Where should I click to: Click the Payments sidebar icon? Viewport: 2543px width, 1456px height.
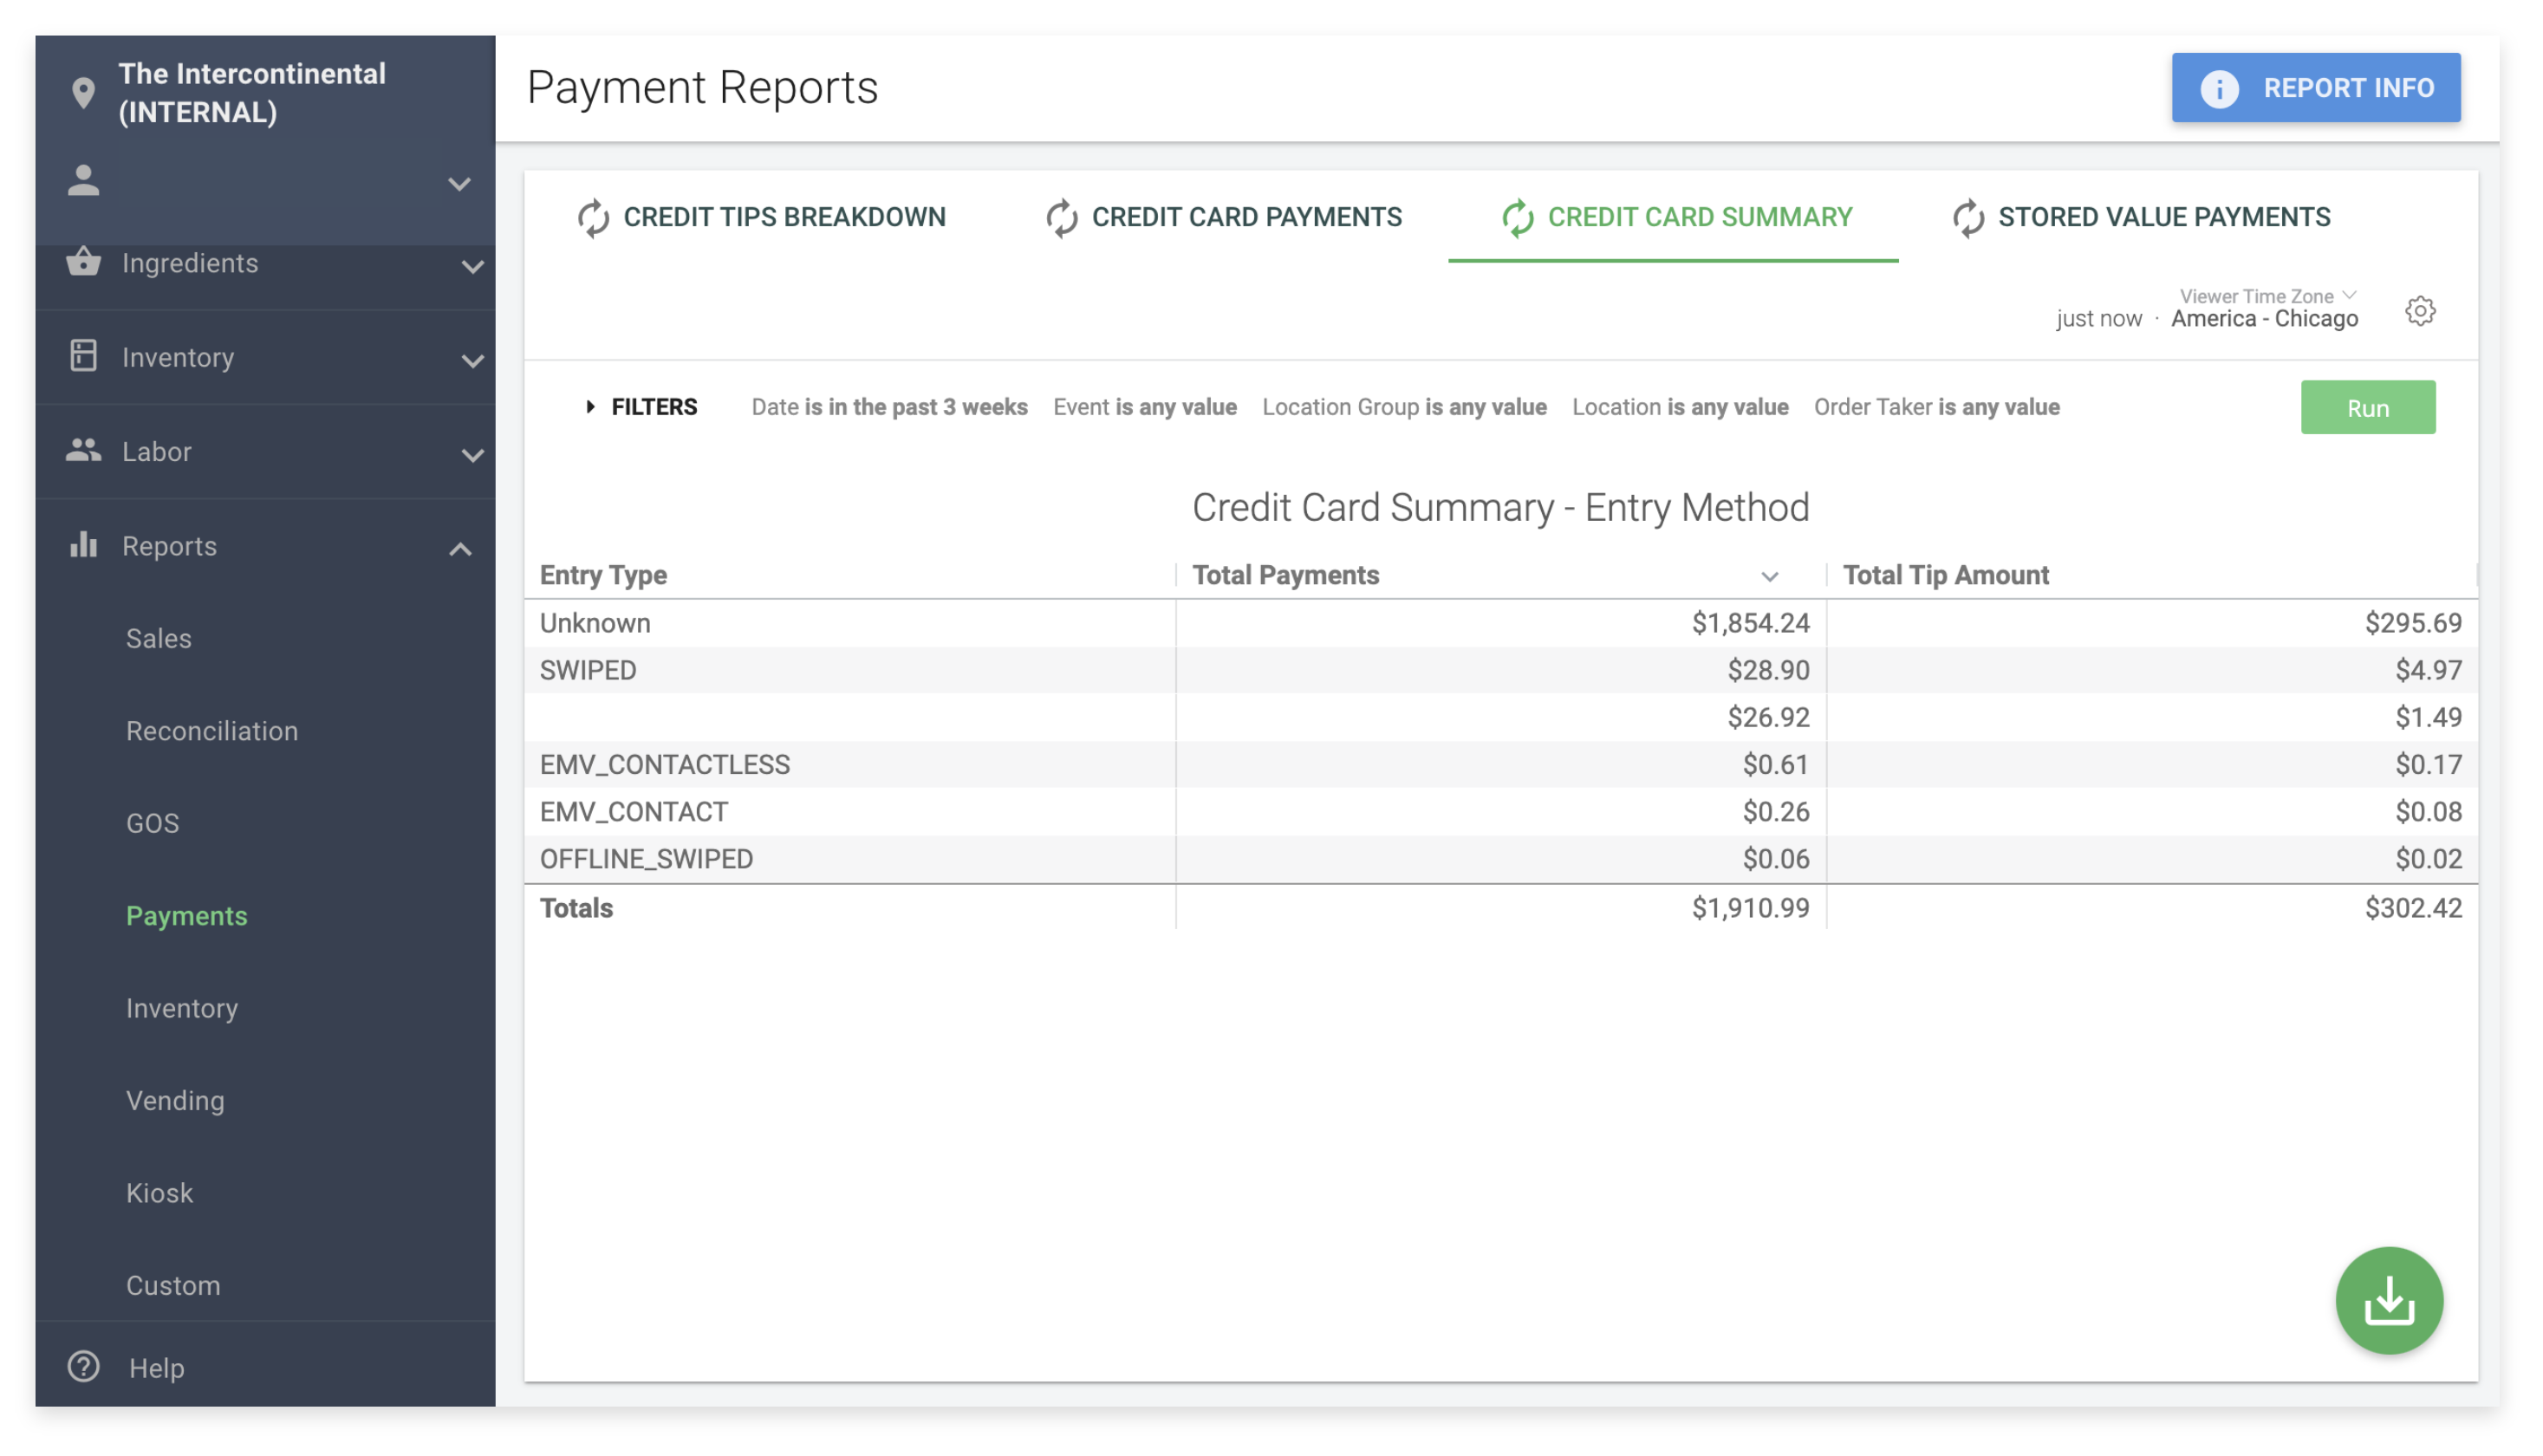pyautogui.click(x=187, y=915)
